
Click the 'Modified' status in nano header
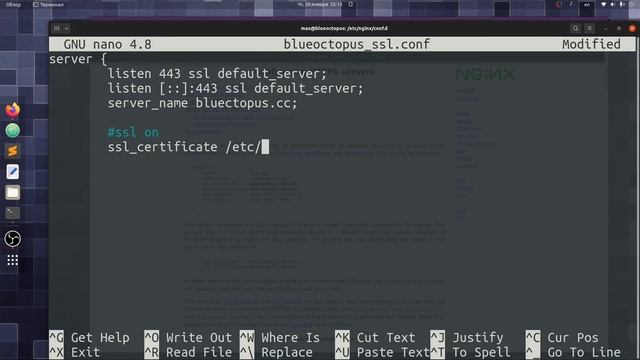pyautogui.click(x=591, y=44)
